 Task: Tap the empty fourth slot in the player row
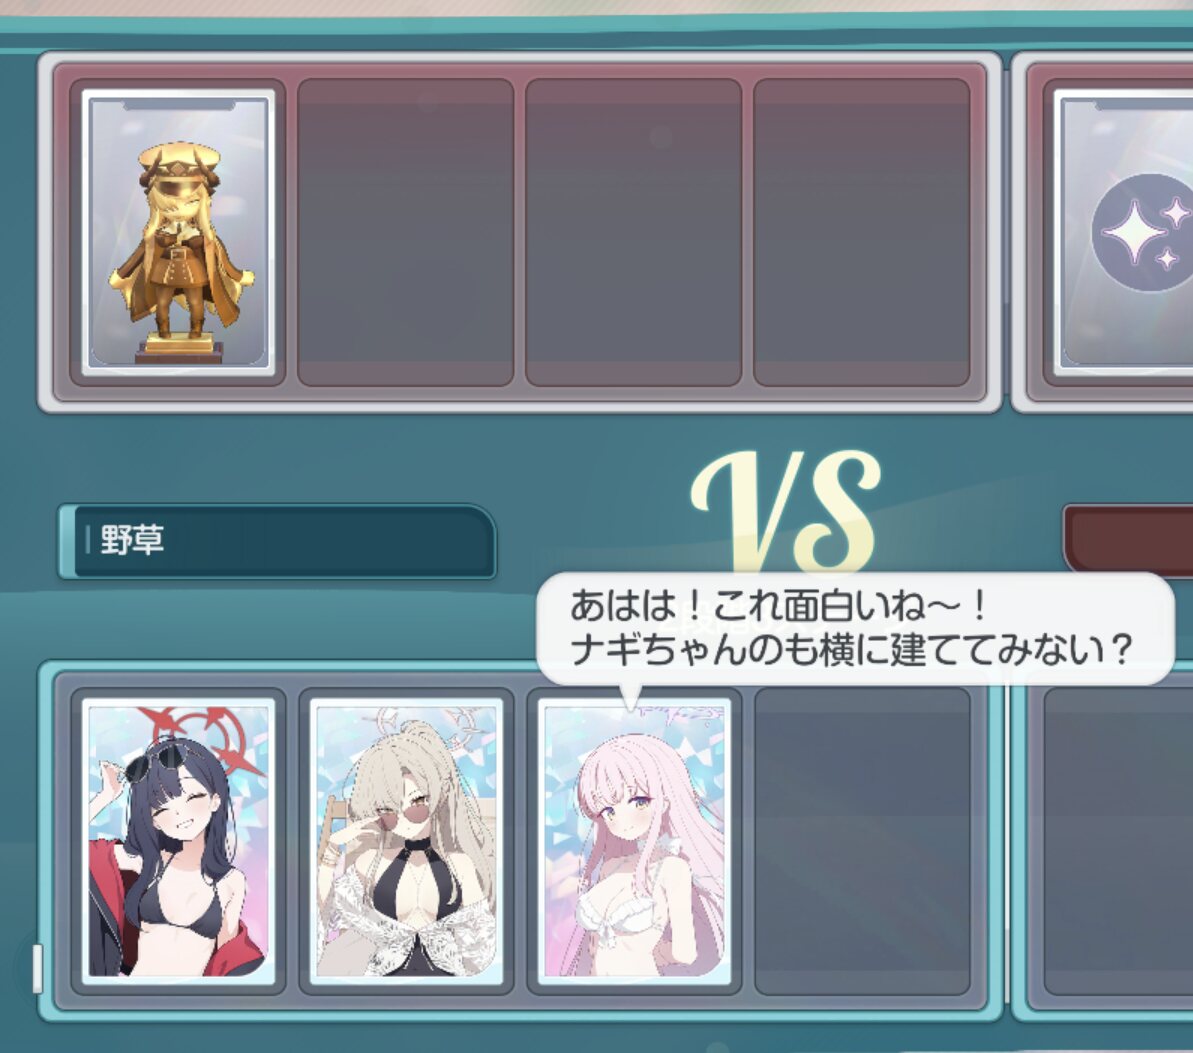(862, 841)
